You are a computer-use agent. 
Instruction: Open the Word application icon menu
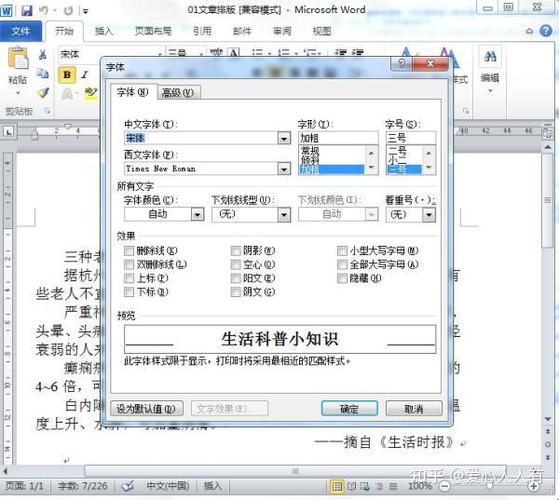[6, 10]
